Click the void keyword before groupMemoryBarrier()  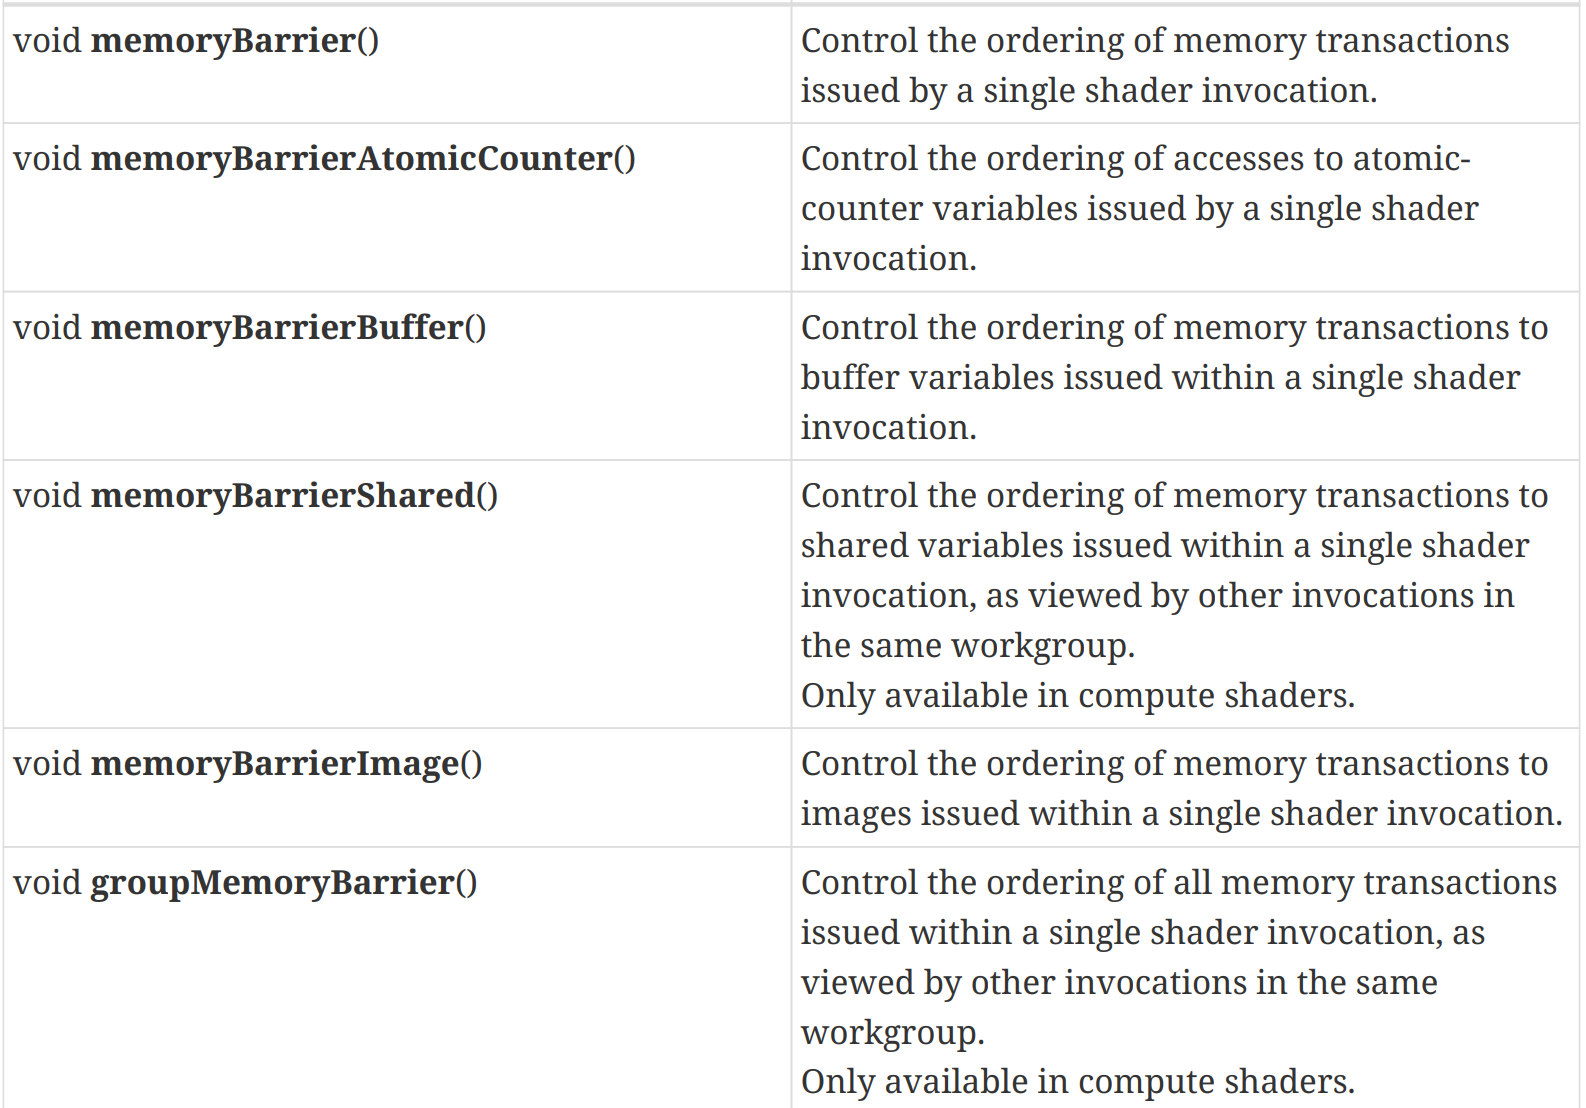[47, 883]
